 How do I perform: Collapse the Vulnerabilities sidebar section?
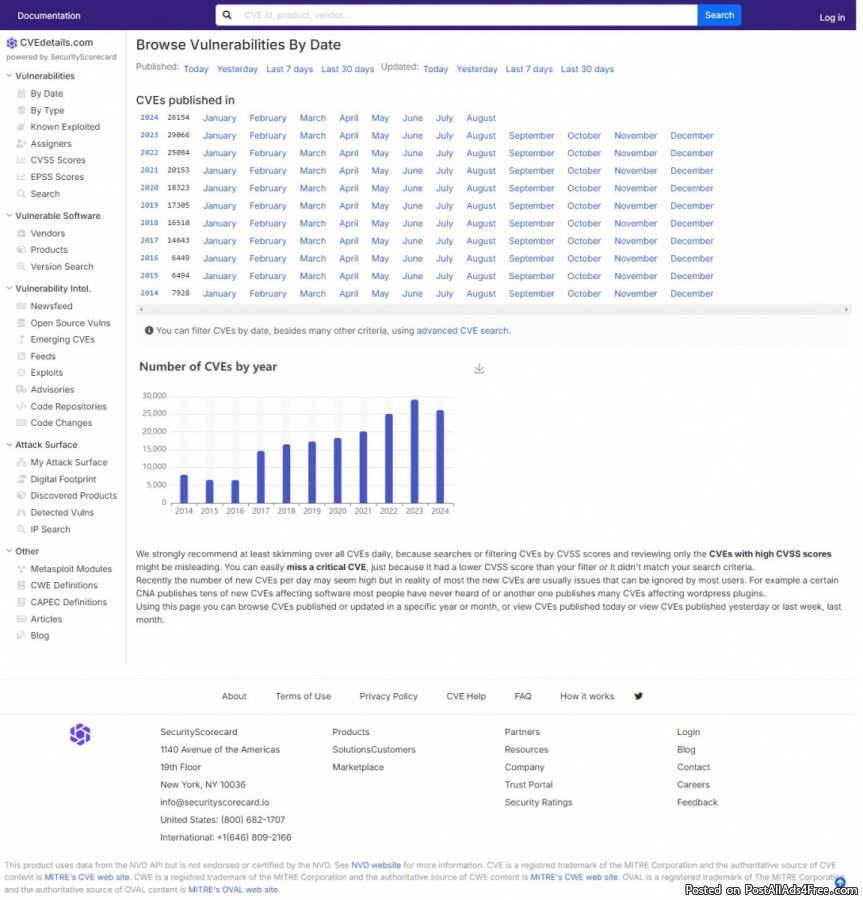9,76
